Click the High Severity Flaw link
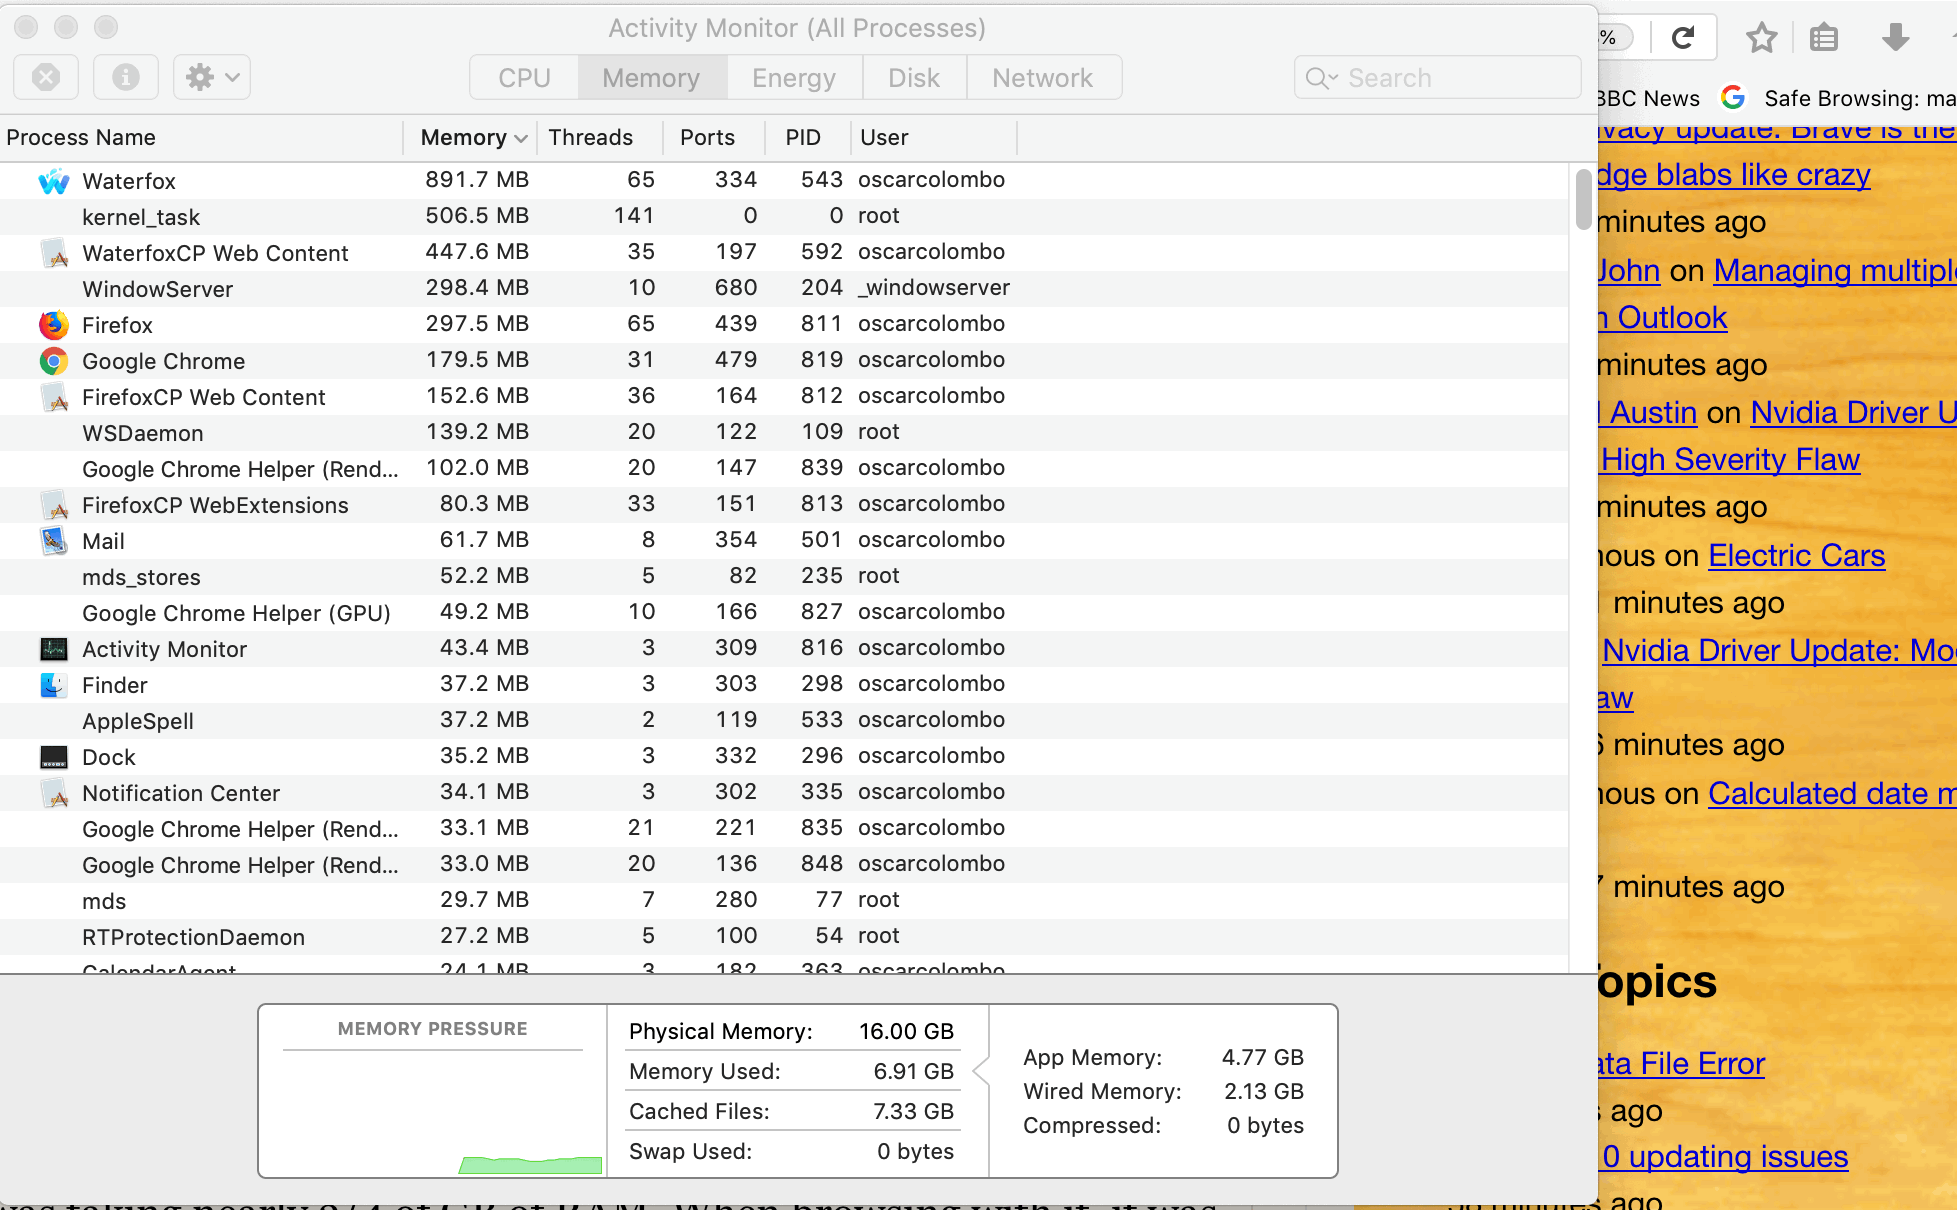 click(x=1730, y=459)
